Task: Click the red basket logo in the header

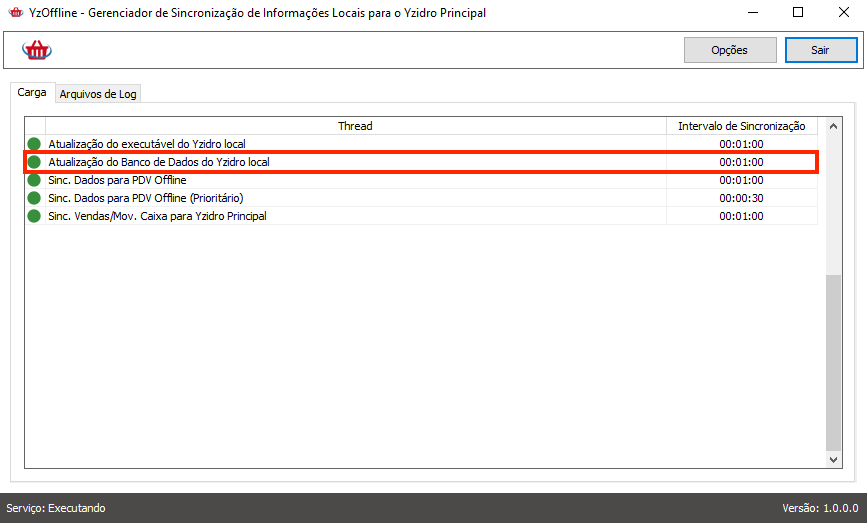Action: pyautogui.click(x=37, y=50)
